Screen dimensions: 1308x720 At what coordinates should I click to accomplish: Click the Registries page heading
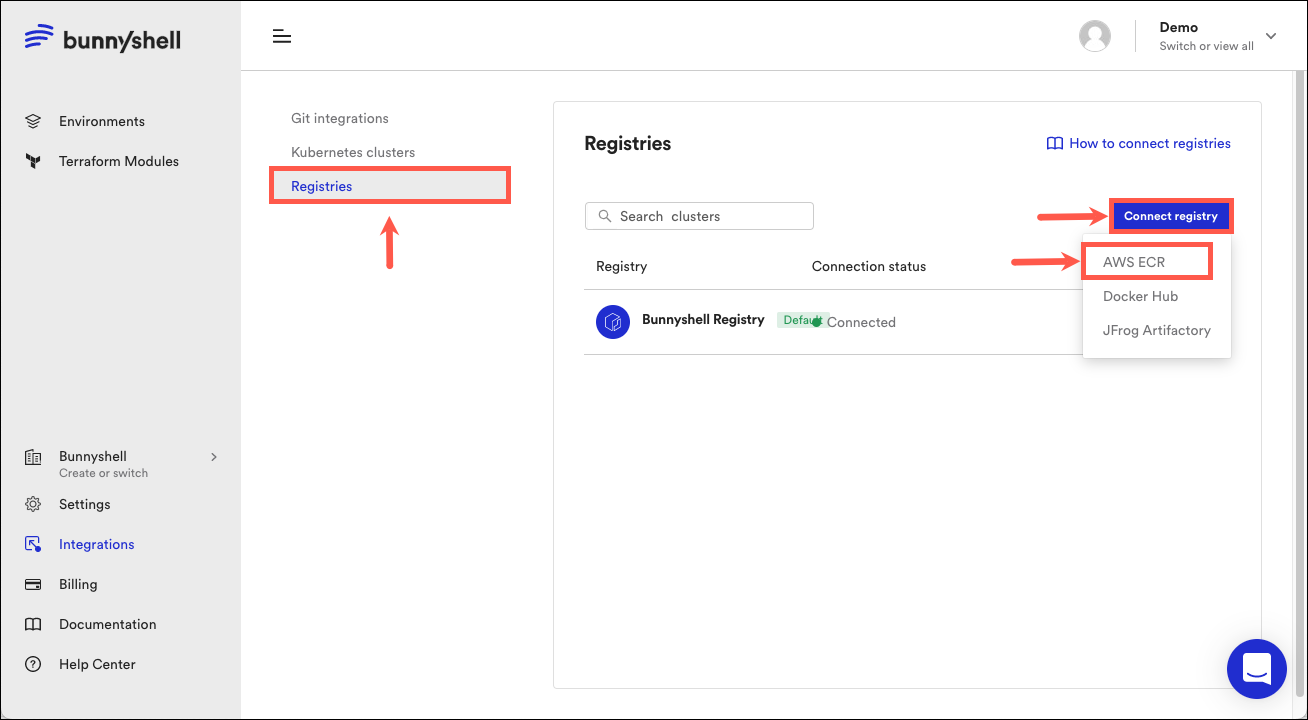(628, 143)
